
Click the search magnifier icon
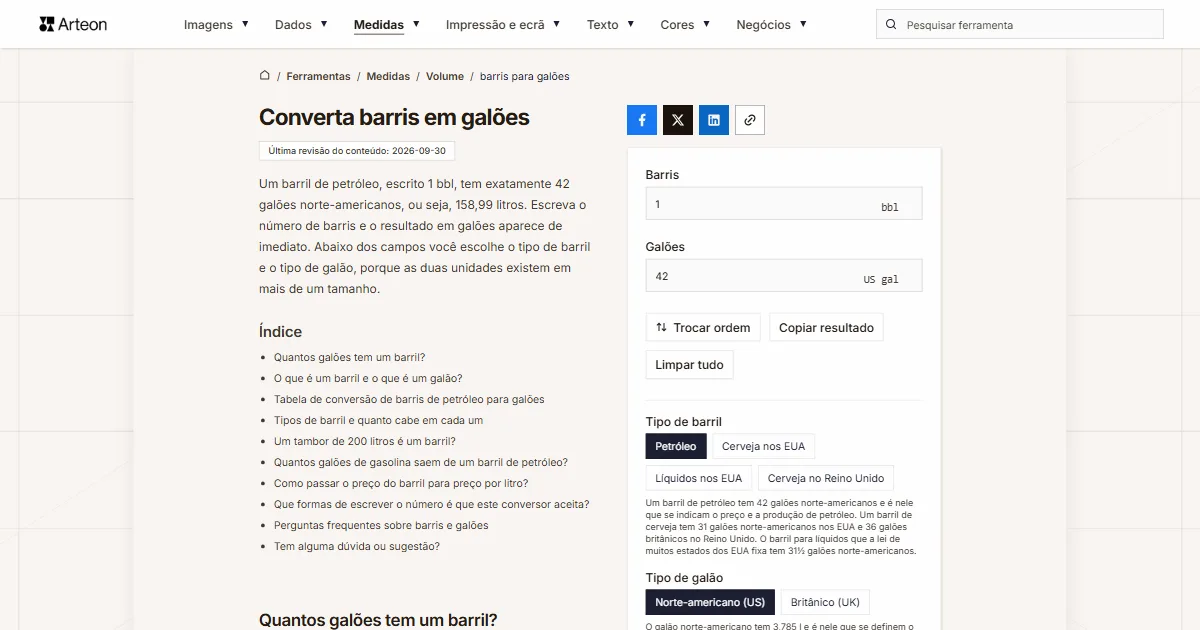[x=892, y=24]
